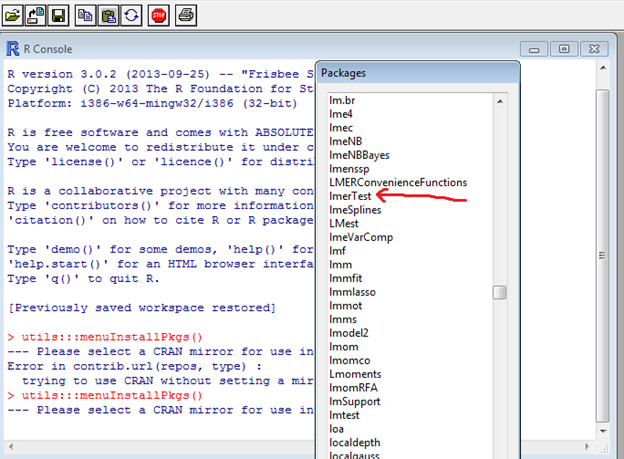Choose the lmSupport package entry

pyautogui.click(x=355, y=401)
